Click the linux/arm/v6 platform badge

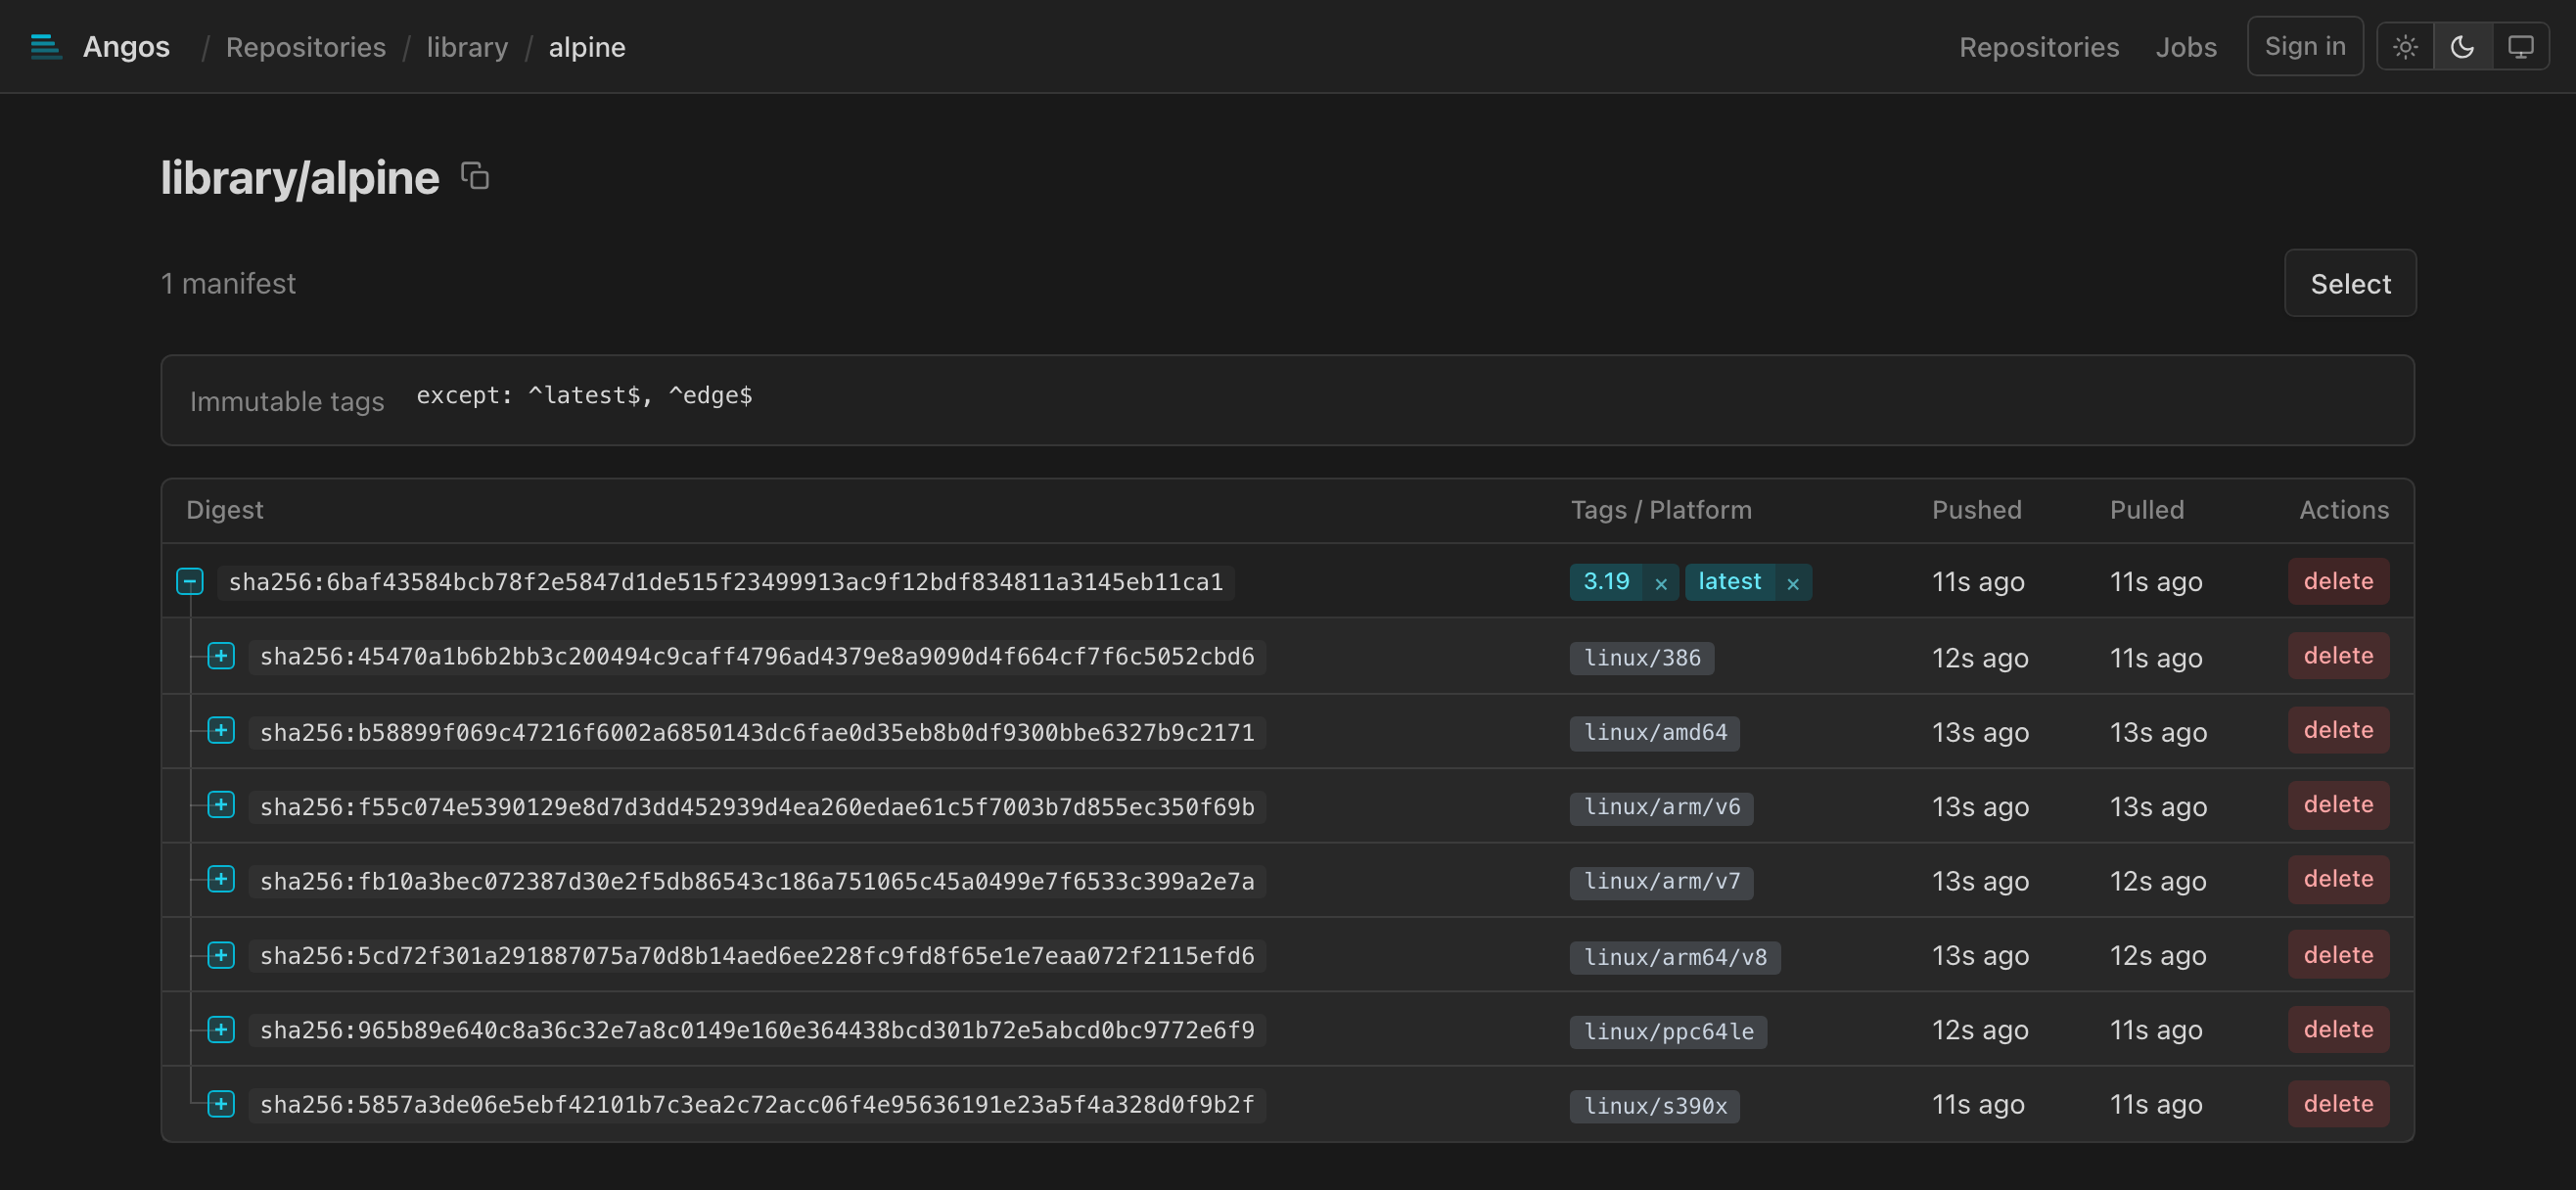point(1662,807)
